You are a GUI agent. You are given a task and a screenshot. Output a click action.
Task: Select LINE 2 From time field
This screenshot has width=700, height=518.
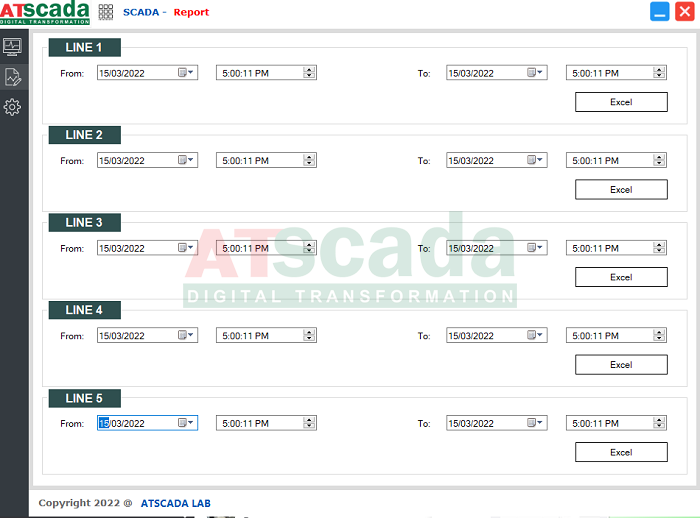pyautogui.click(x=258, y=160)
